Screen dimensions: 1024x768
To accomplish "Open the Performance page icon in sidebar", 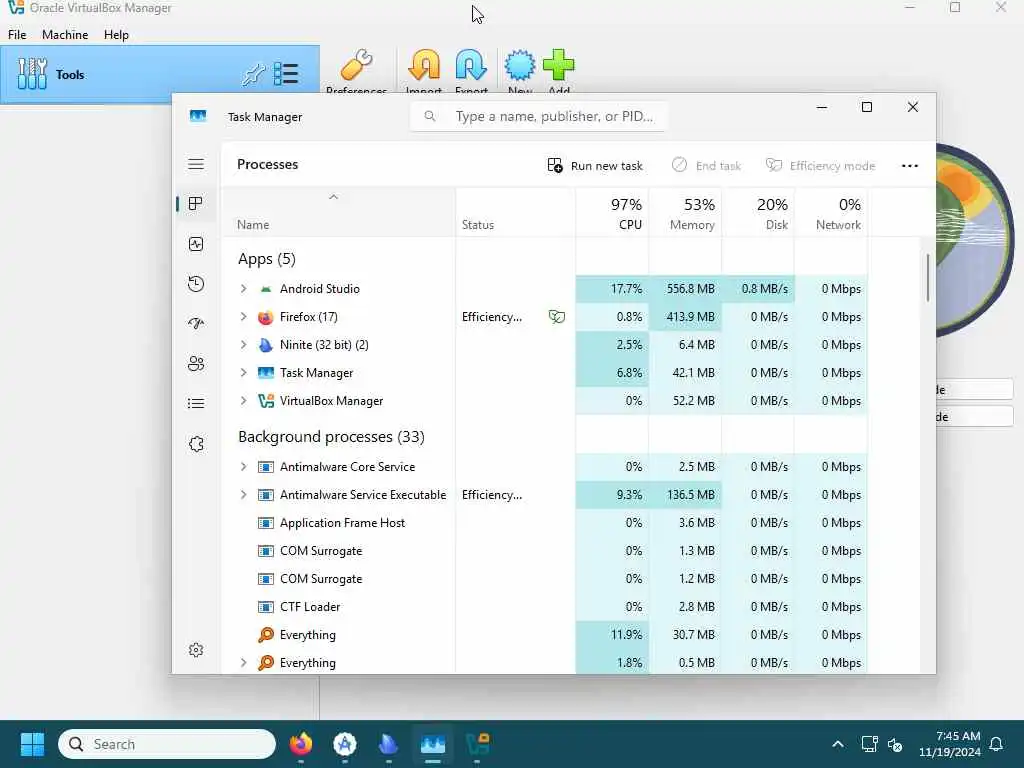I will tap(196, 244).
